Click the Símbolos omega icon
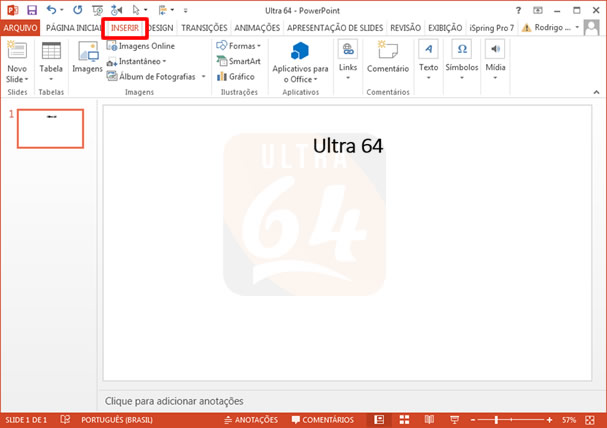The height and width of the screenshot is (428, 607). pyautogui.click(x=461, y=50)
